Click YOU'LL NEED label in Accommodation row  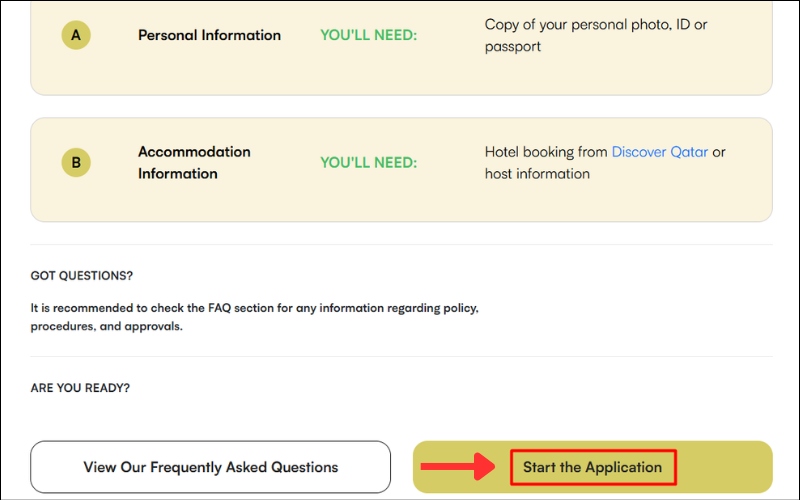tap(368, 163)
